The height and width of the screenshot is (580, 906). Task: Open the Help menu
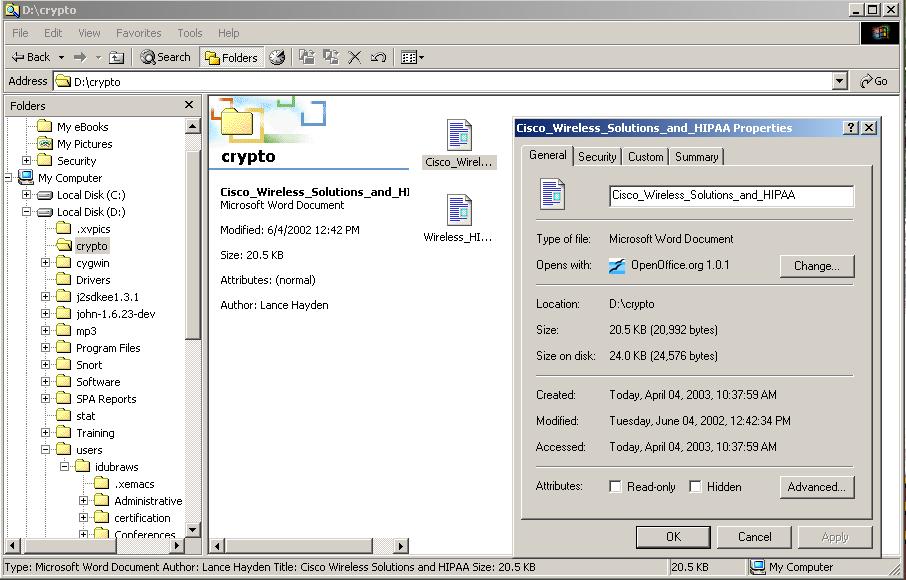pyautogui.click(x=228, y=33)
